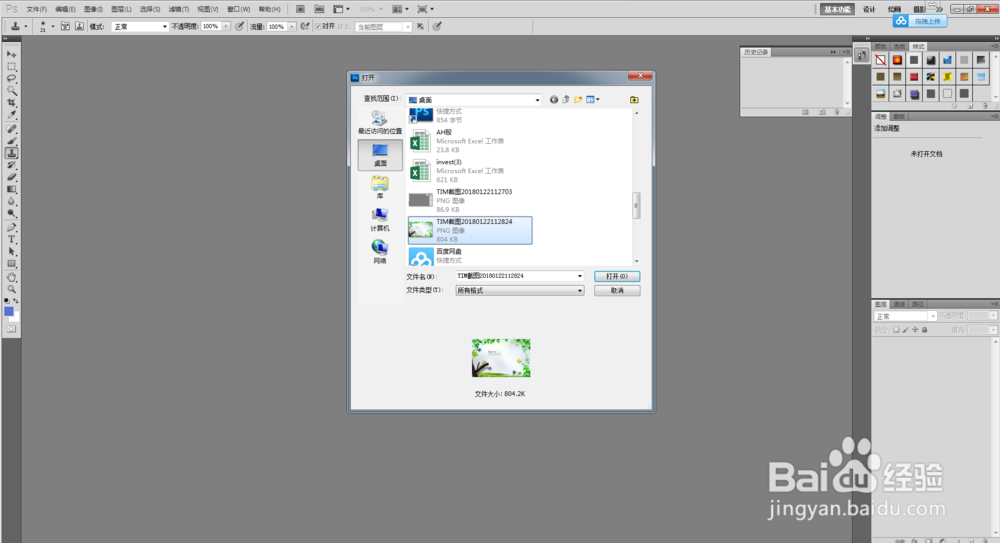Go up one folder level in Open dialog
This screenshot has width=1000, height=543.
[566, 100]
